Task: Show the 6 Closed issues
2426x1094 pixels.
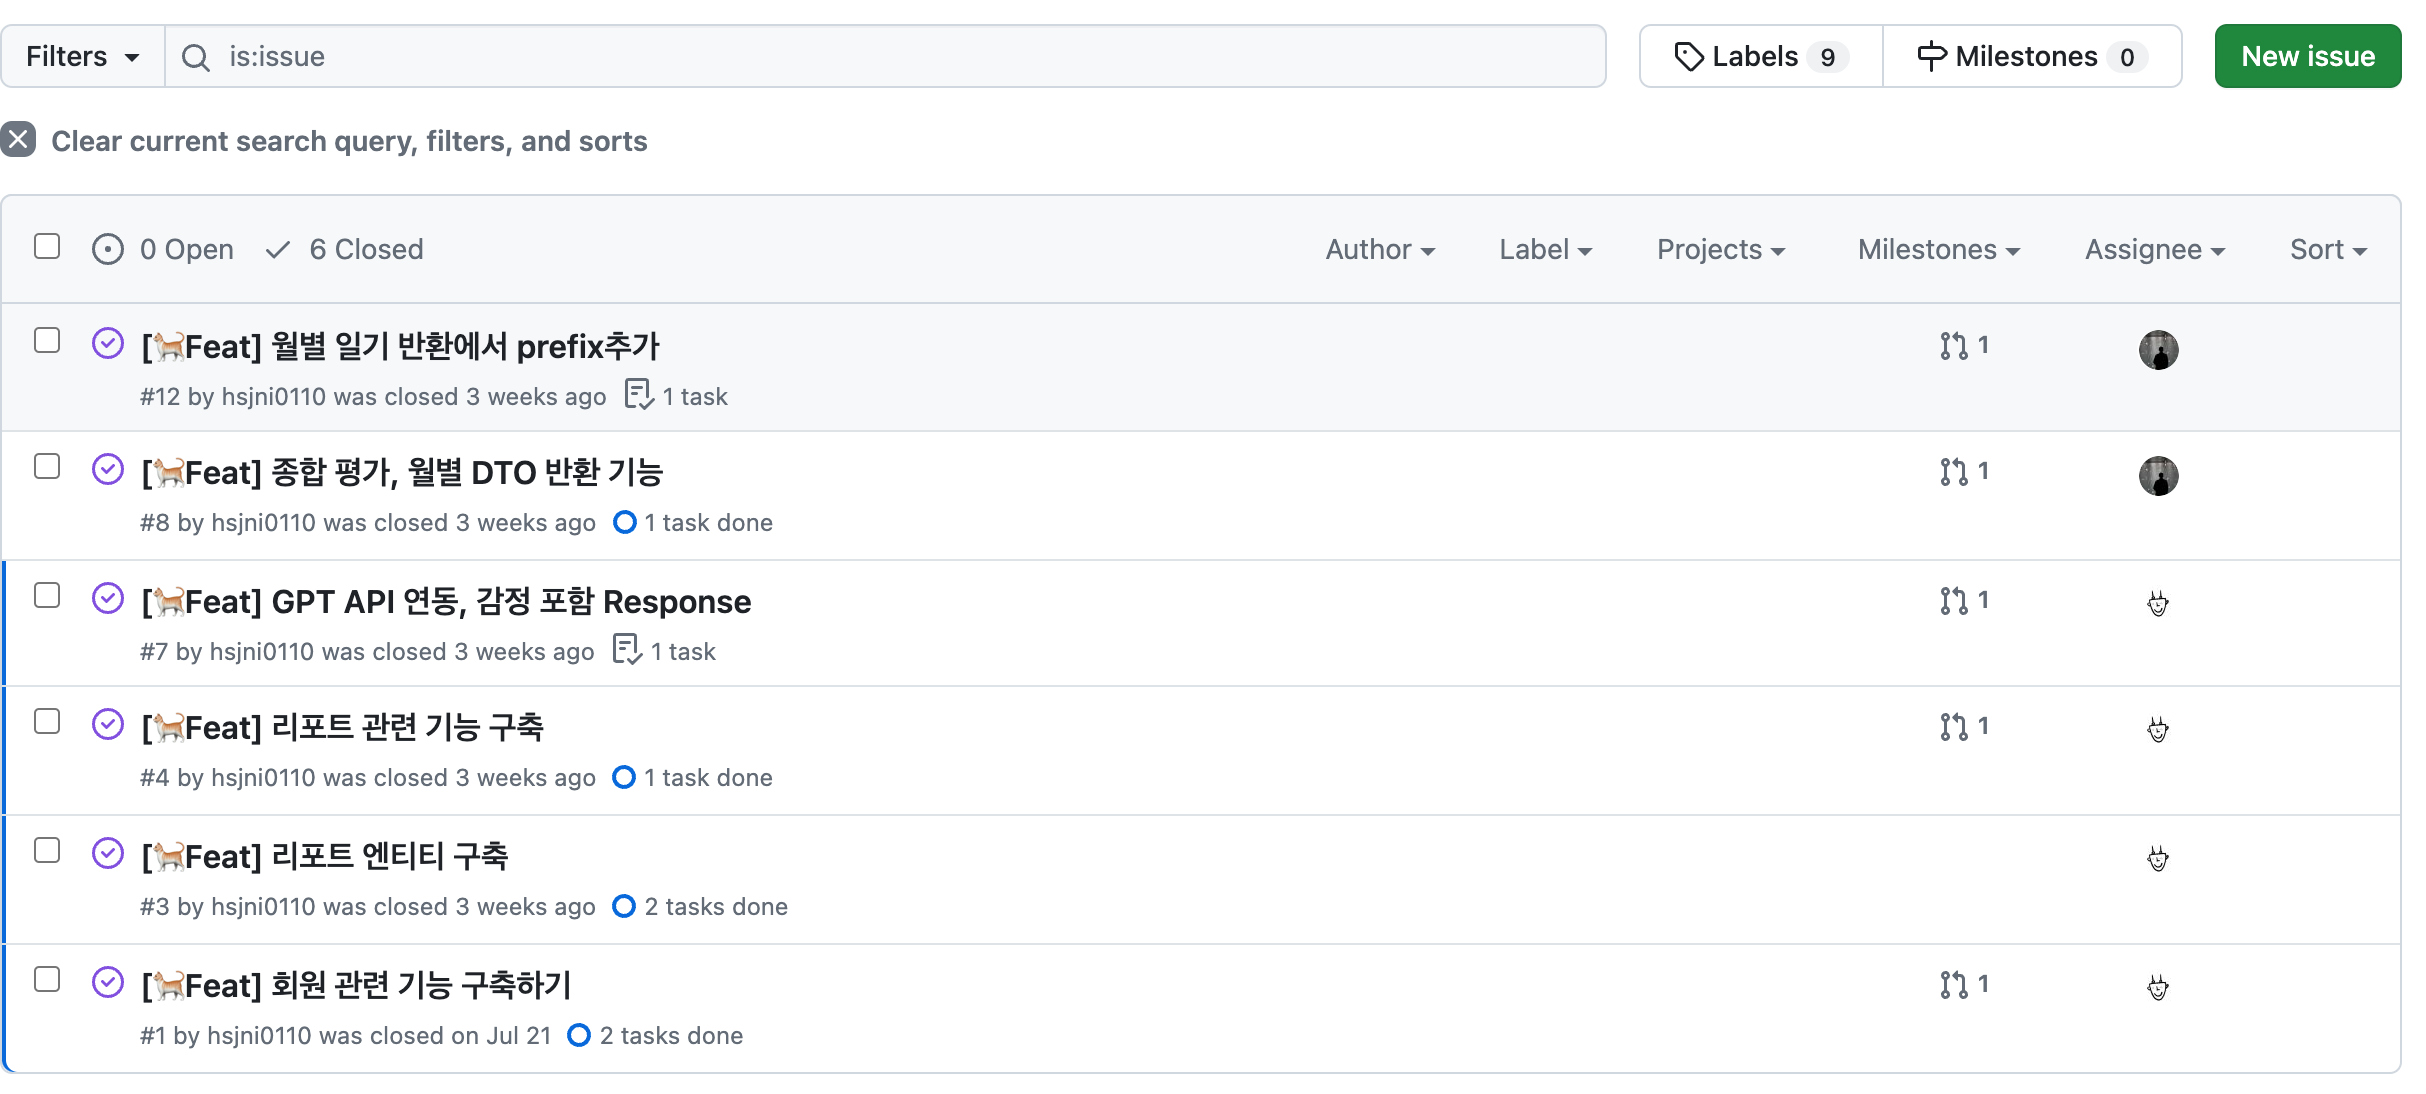Action: [x=346, y=250]
